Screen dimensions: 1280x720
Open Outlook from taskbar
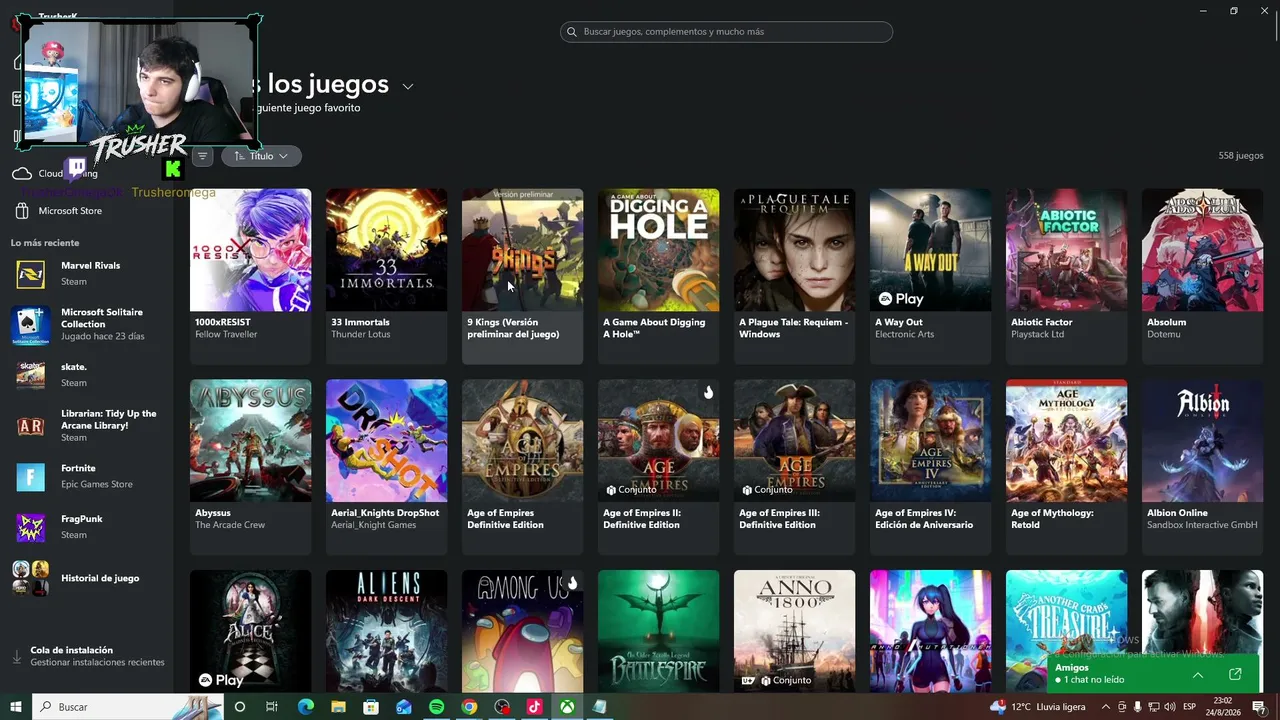point(404,707)
